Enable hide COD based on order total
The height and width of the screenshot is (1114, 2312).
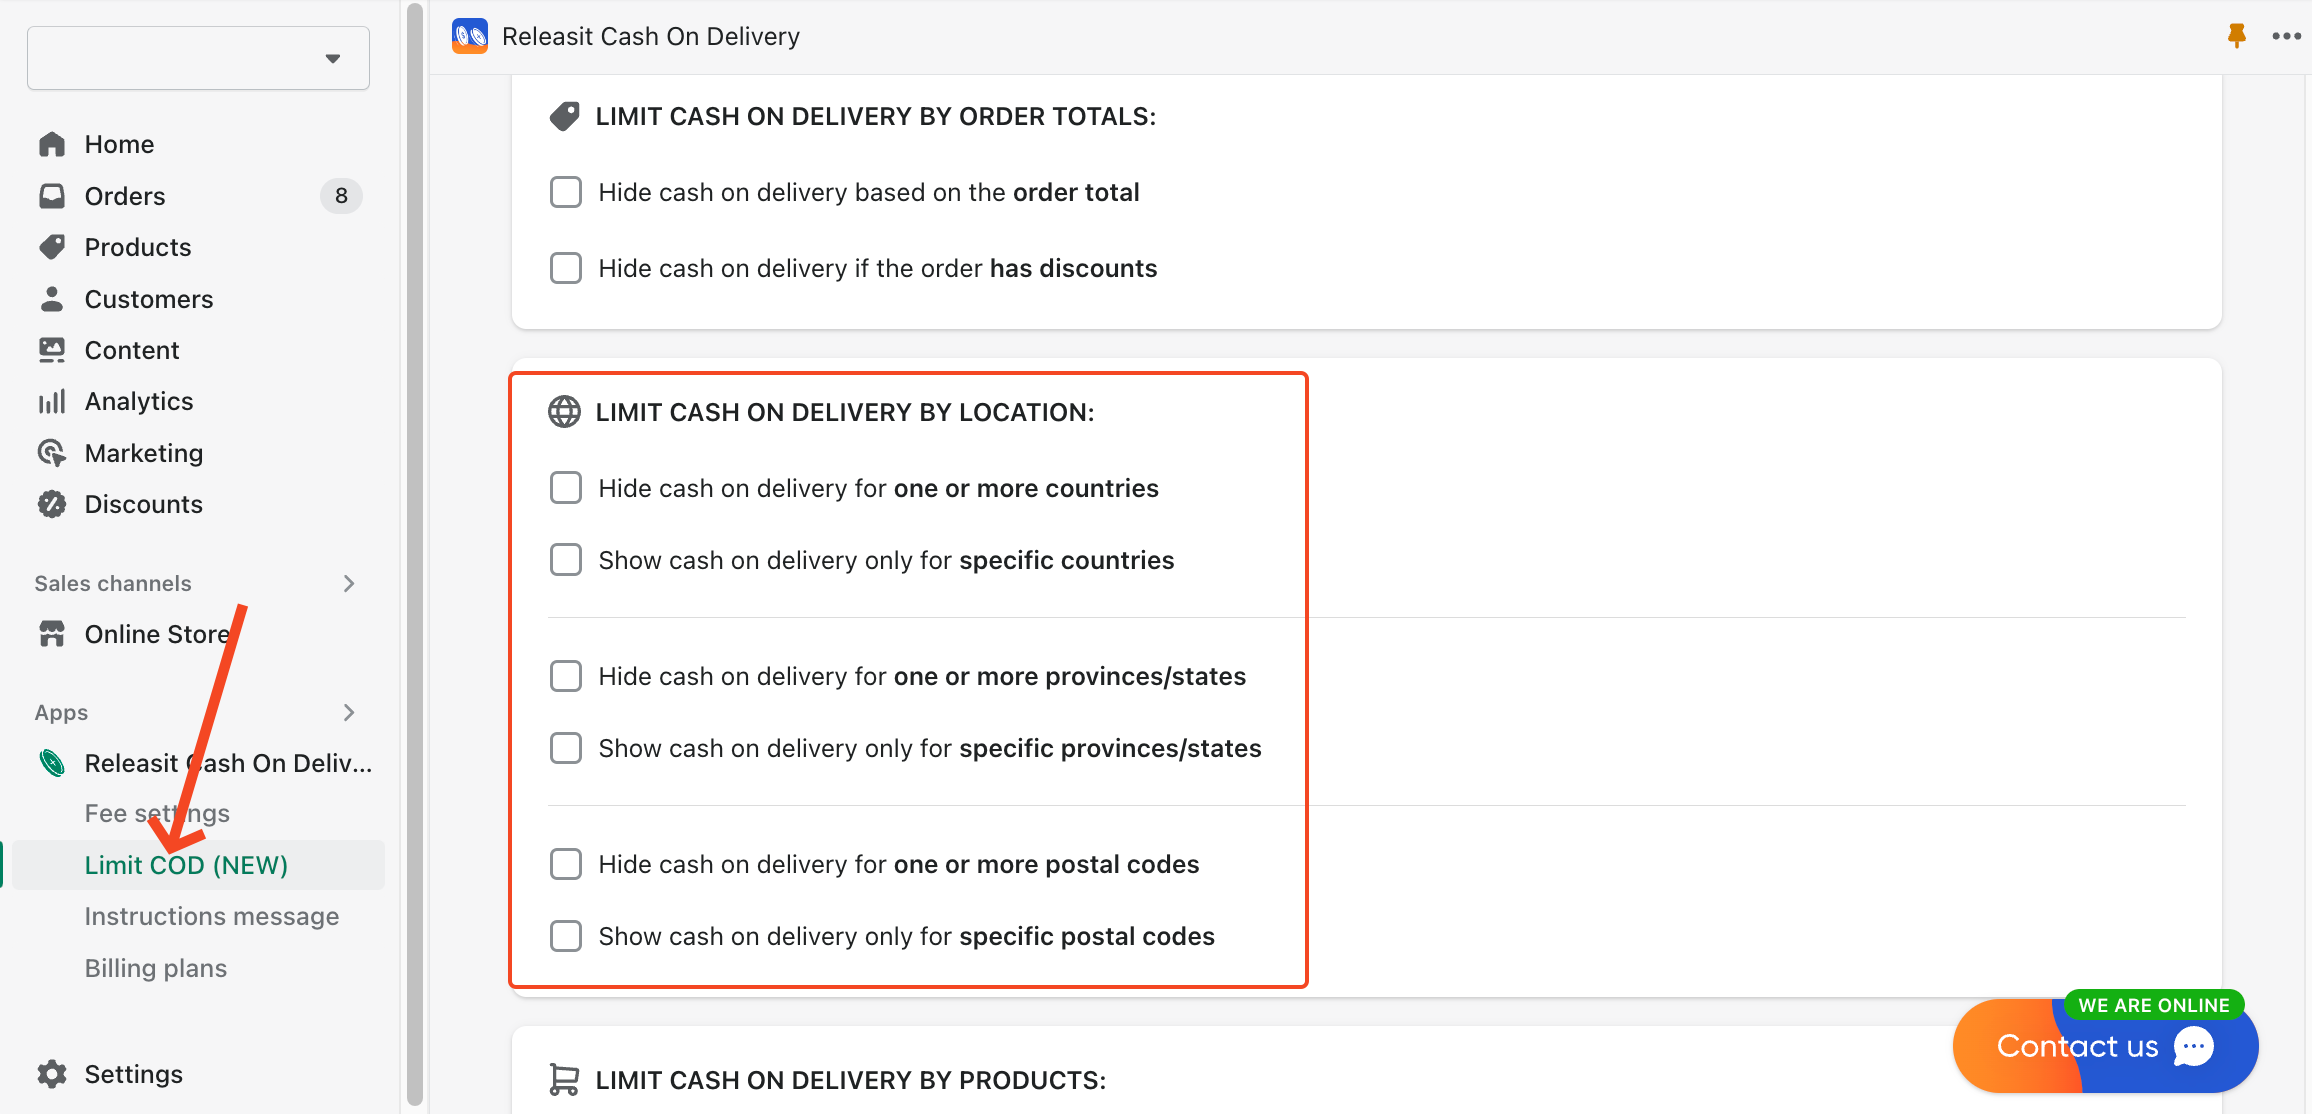pos(566,192)
